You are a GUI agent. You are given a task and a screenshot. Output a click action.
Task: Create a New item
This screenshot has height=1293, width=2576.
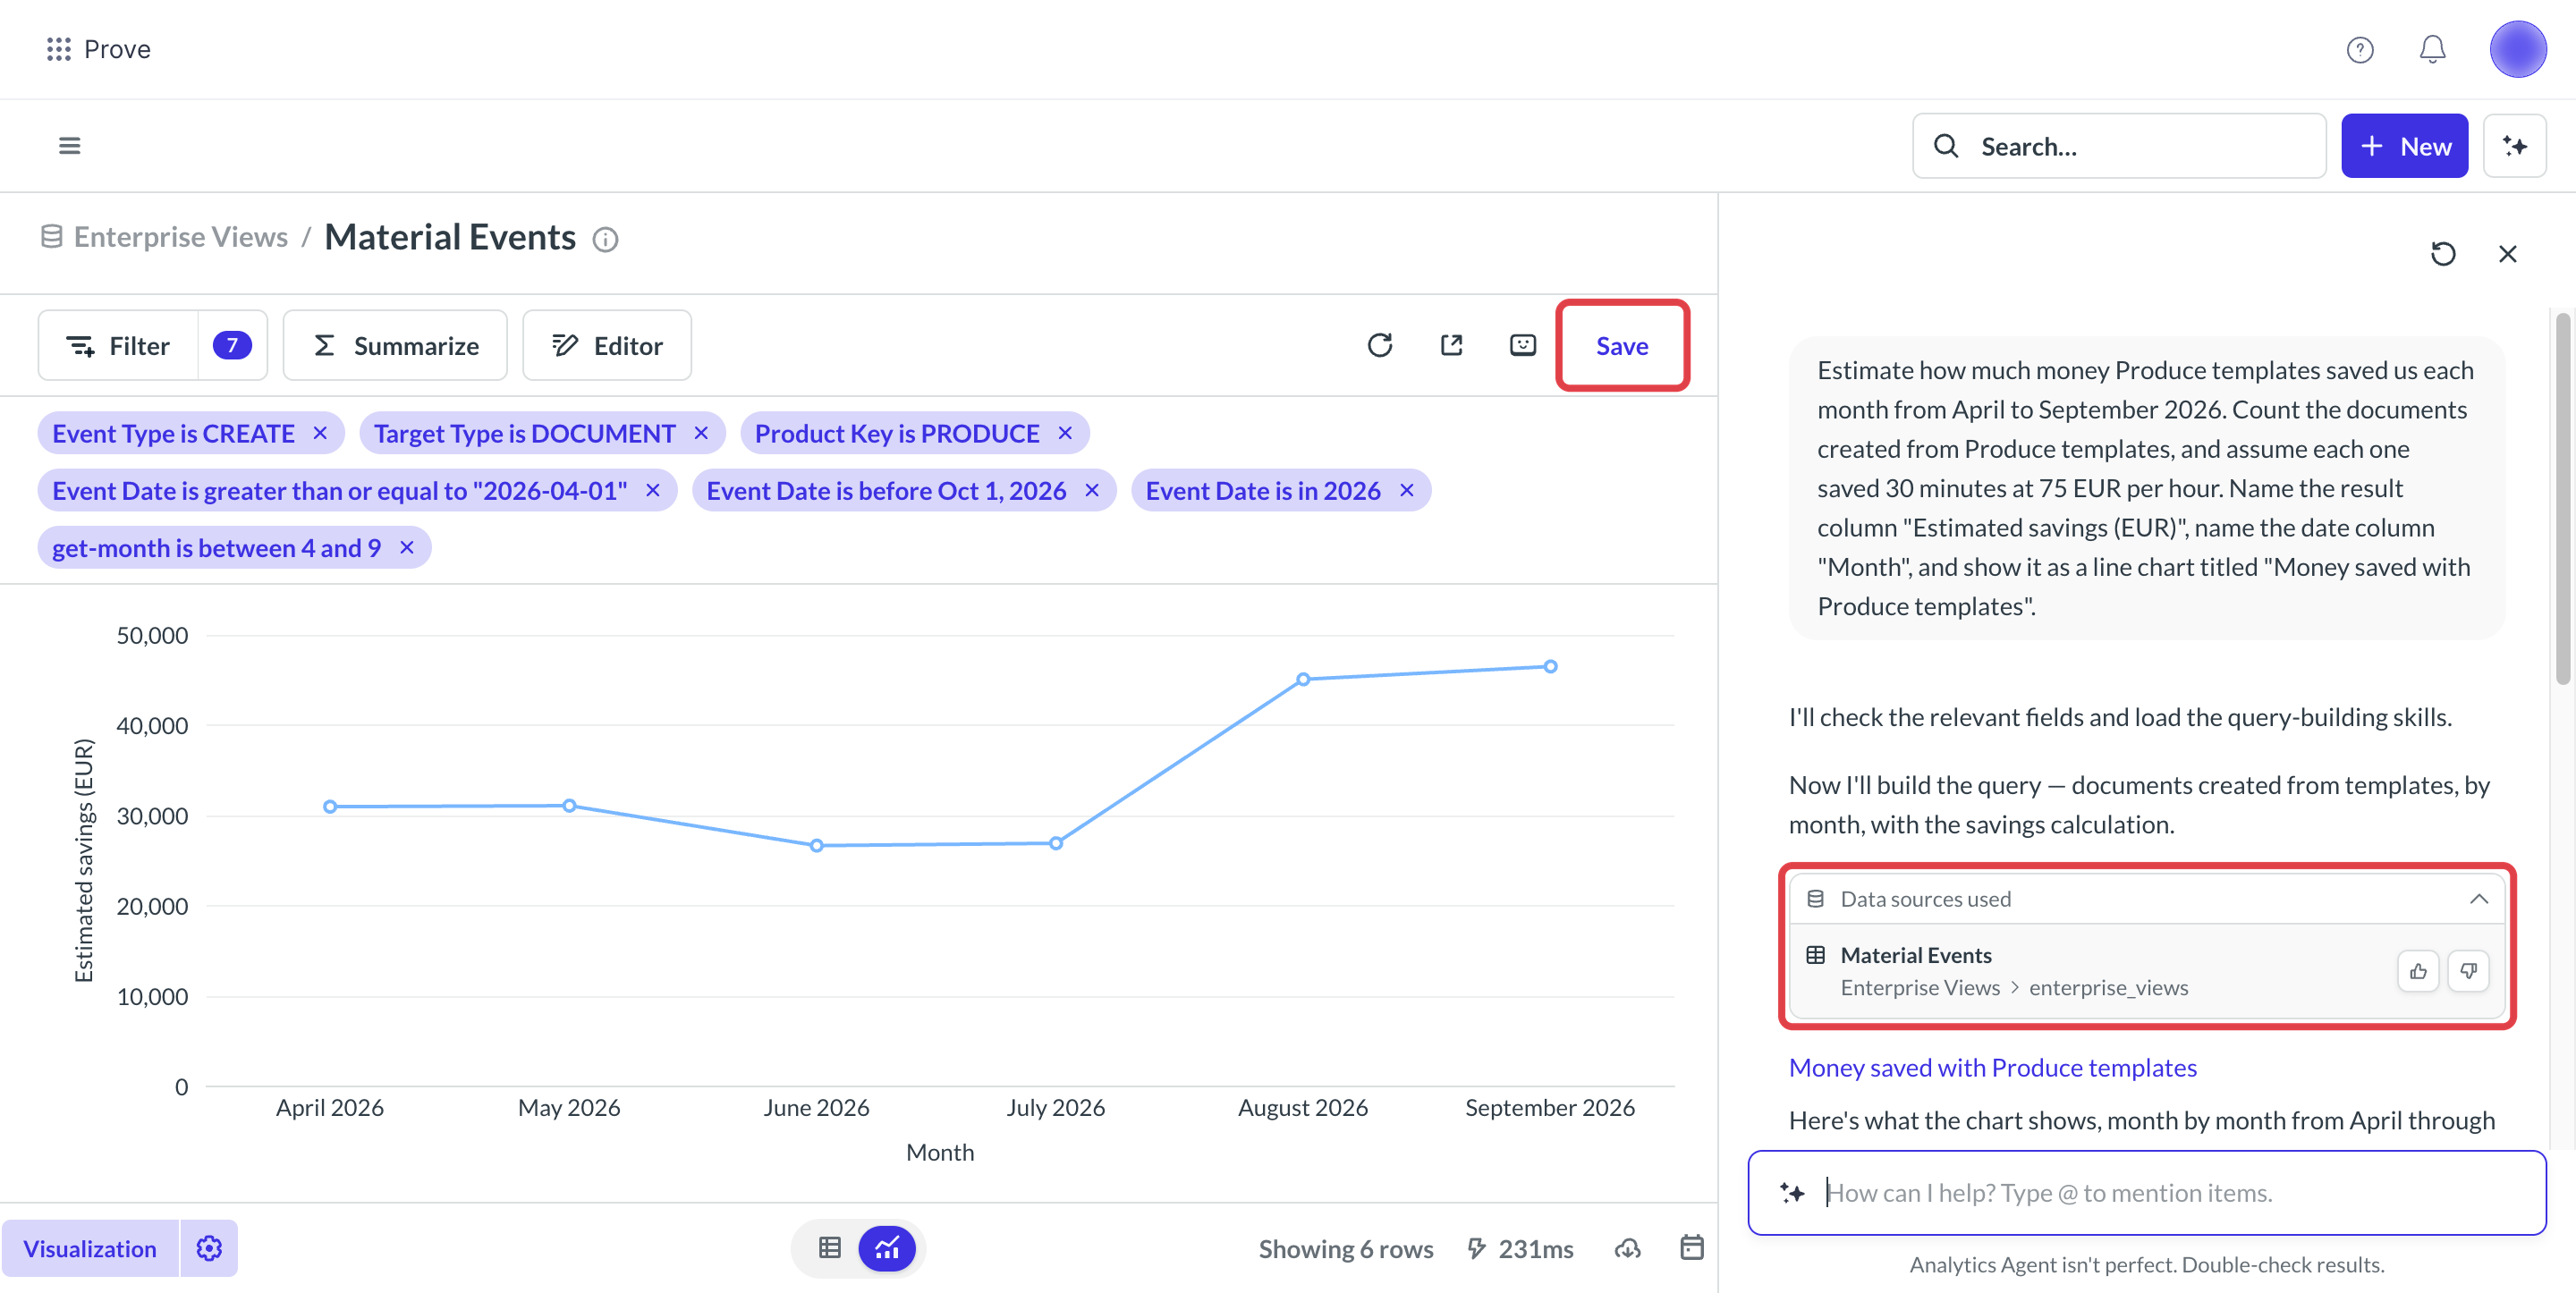[x=2404, y=146]
